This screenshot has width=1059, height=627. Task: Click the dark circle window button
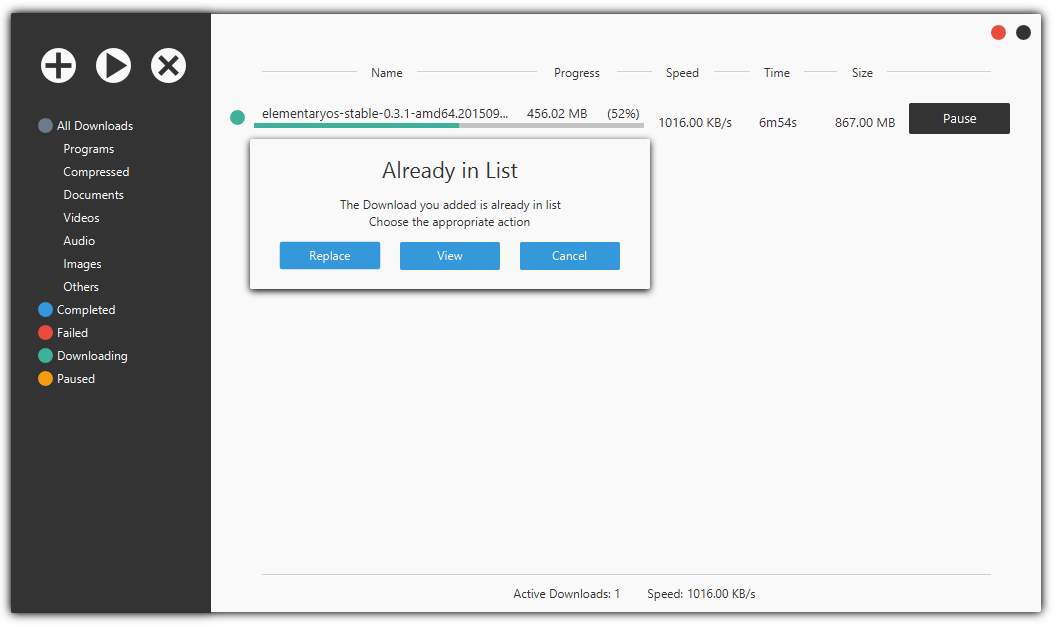1023,33
